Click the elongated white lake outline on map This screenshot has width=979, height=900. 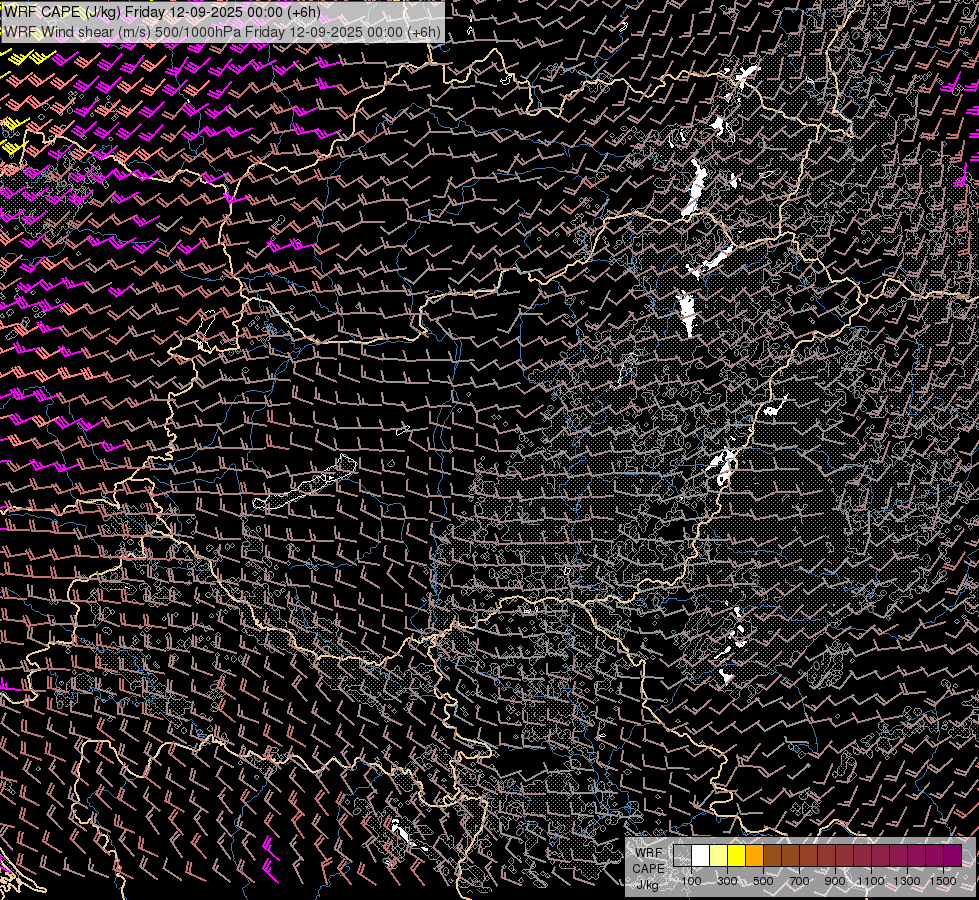pyautogui.click(x=305, y=483)
